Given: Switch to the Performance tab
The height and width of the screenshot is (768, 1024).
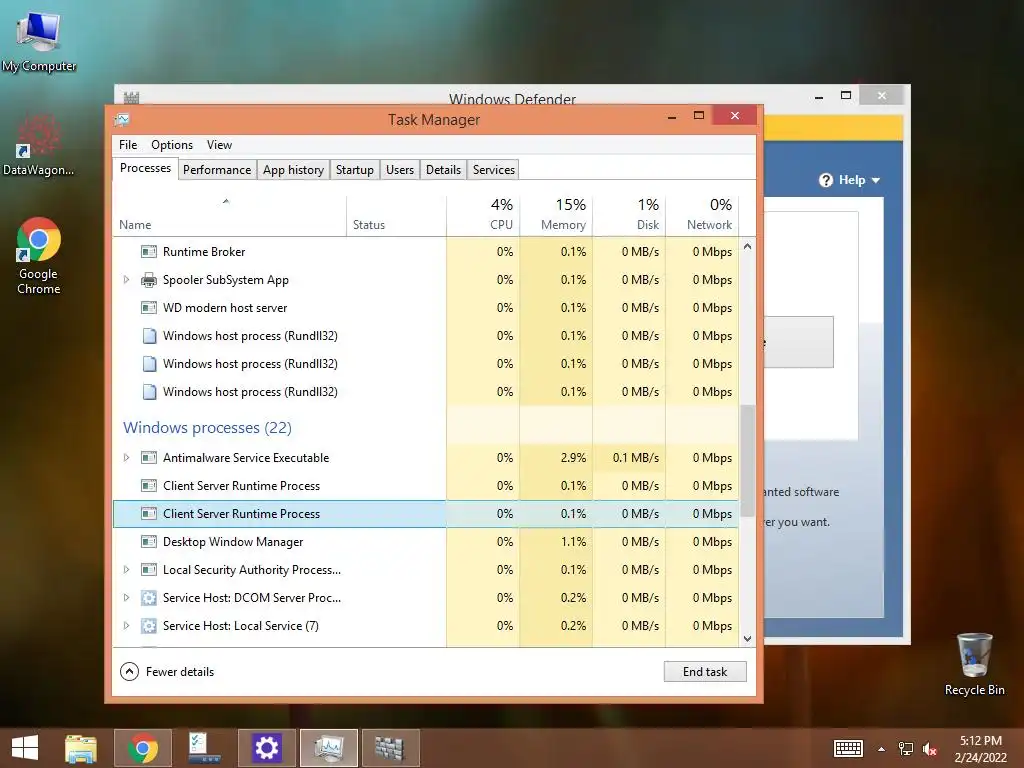Looking at the screenshot, I should [x=217, y=170].
